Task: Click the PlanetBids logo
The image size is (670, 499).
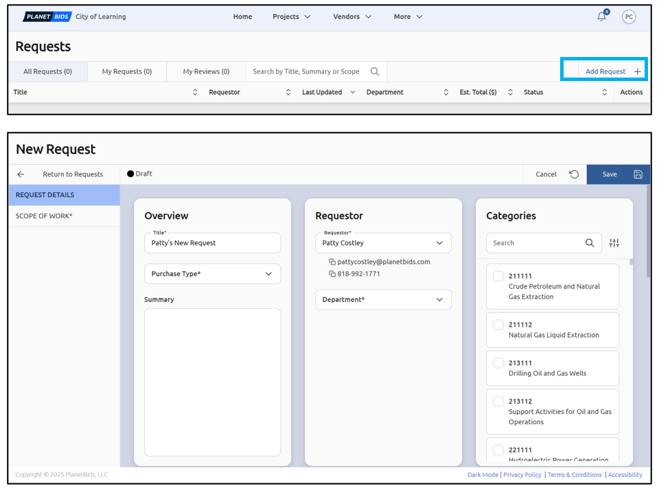Action: tap(46, 16)
